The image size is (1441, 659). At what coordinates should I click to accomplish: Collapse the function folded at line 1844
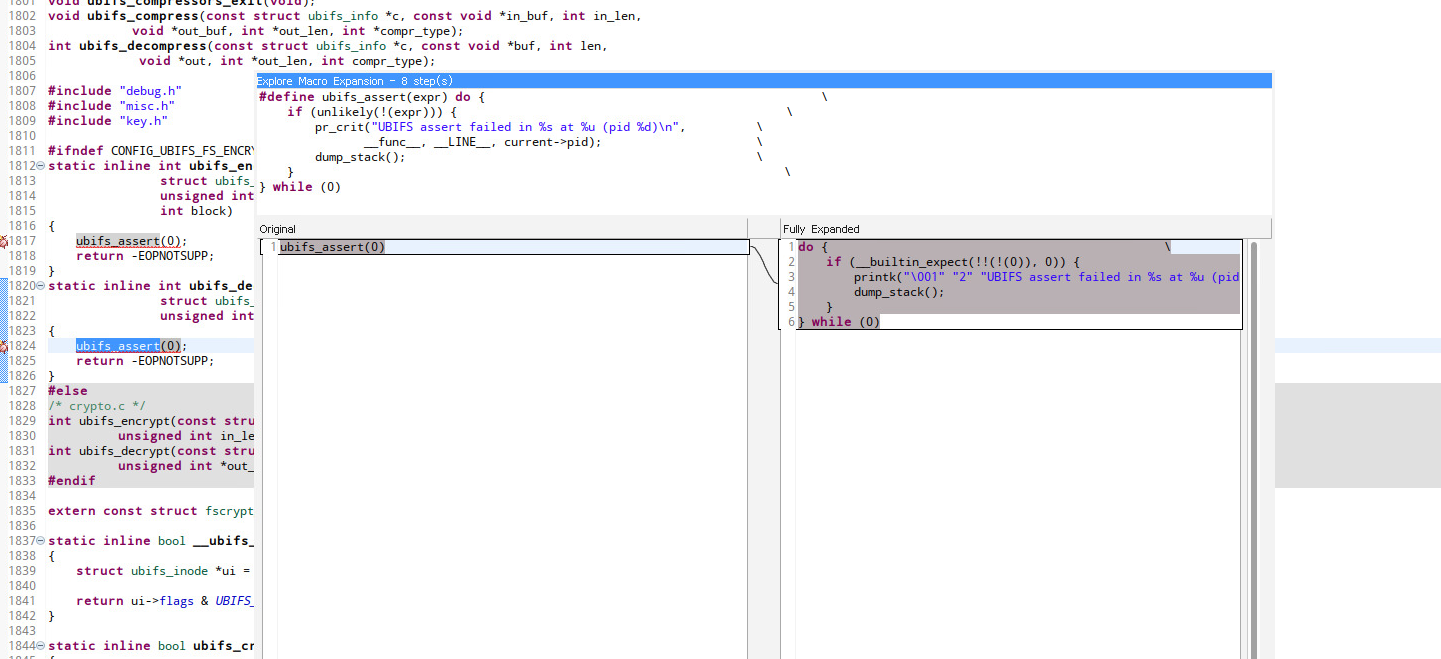click(x=41, y=646)
